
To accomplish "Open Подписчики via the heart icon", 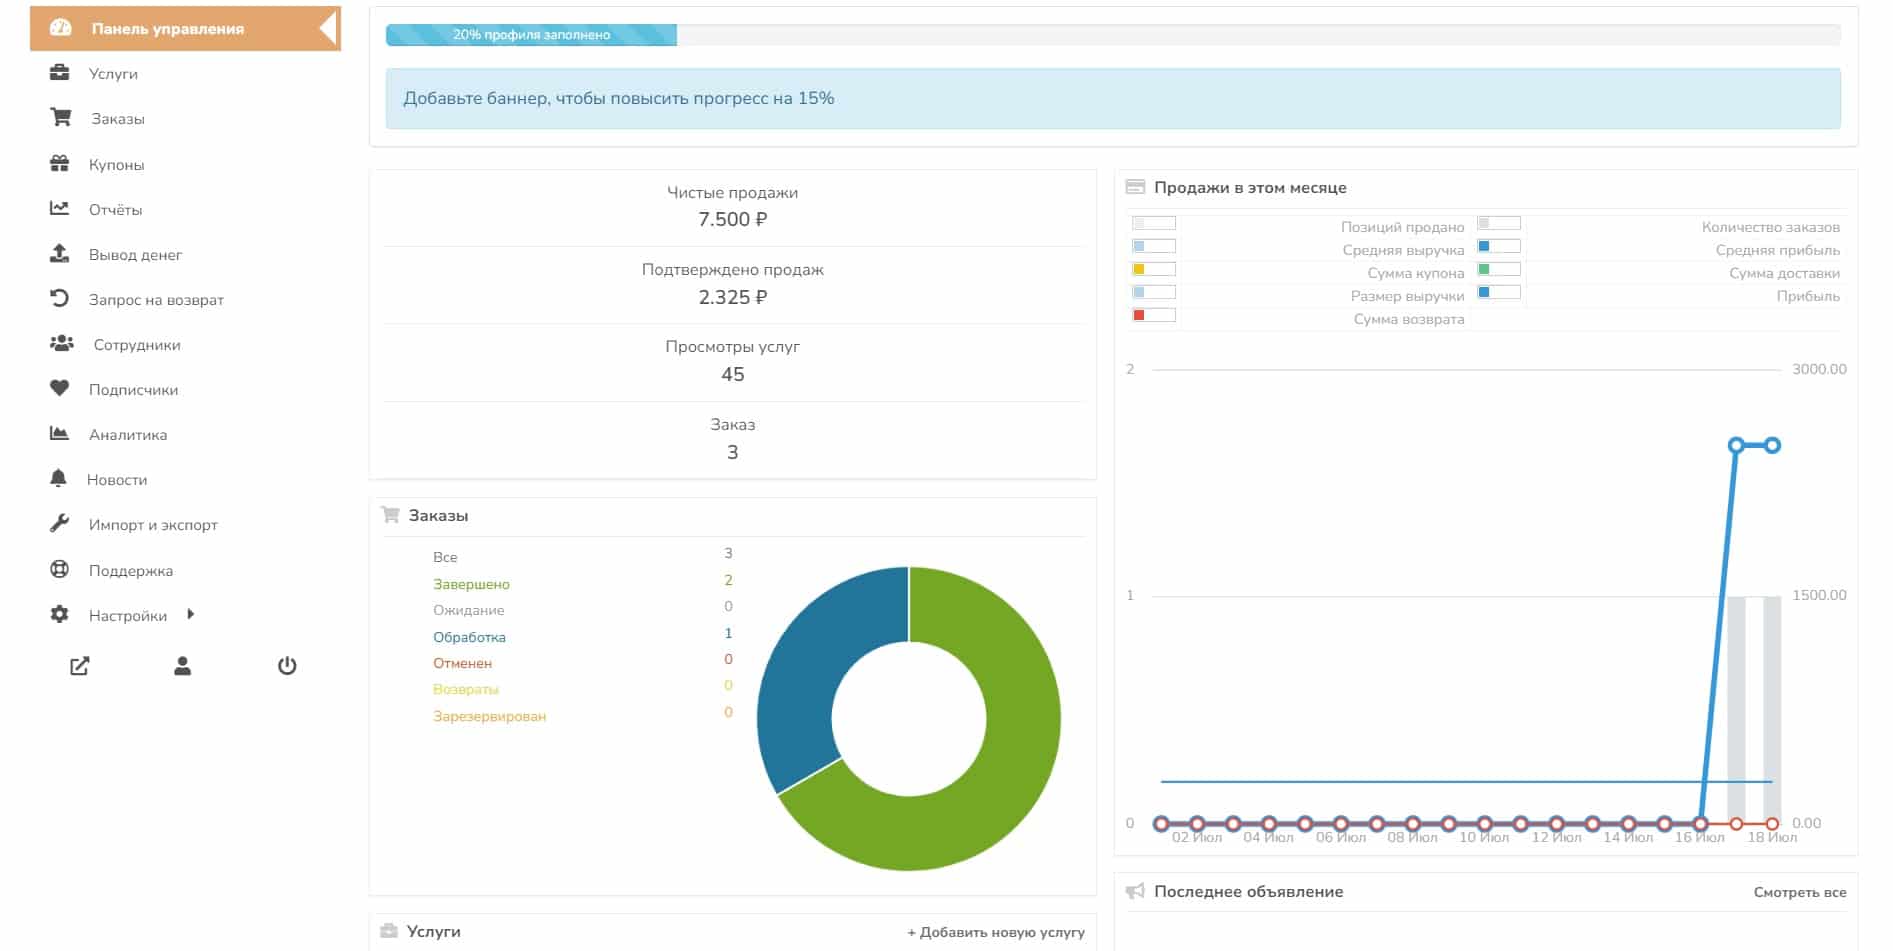I will click(60, 389).
